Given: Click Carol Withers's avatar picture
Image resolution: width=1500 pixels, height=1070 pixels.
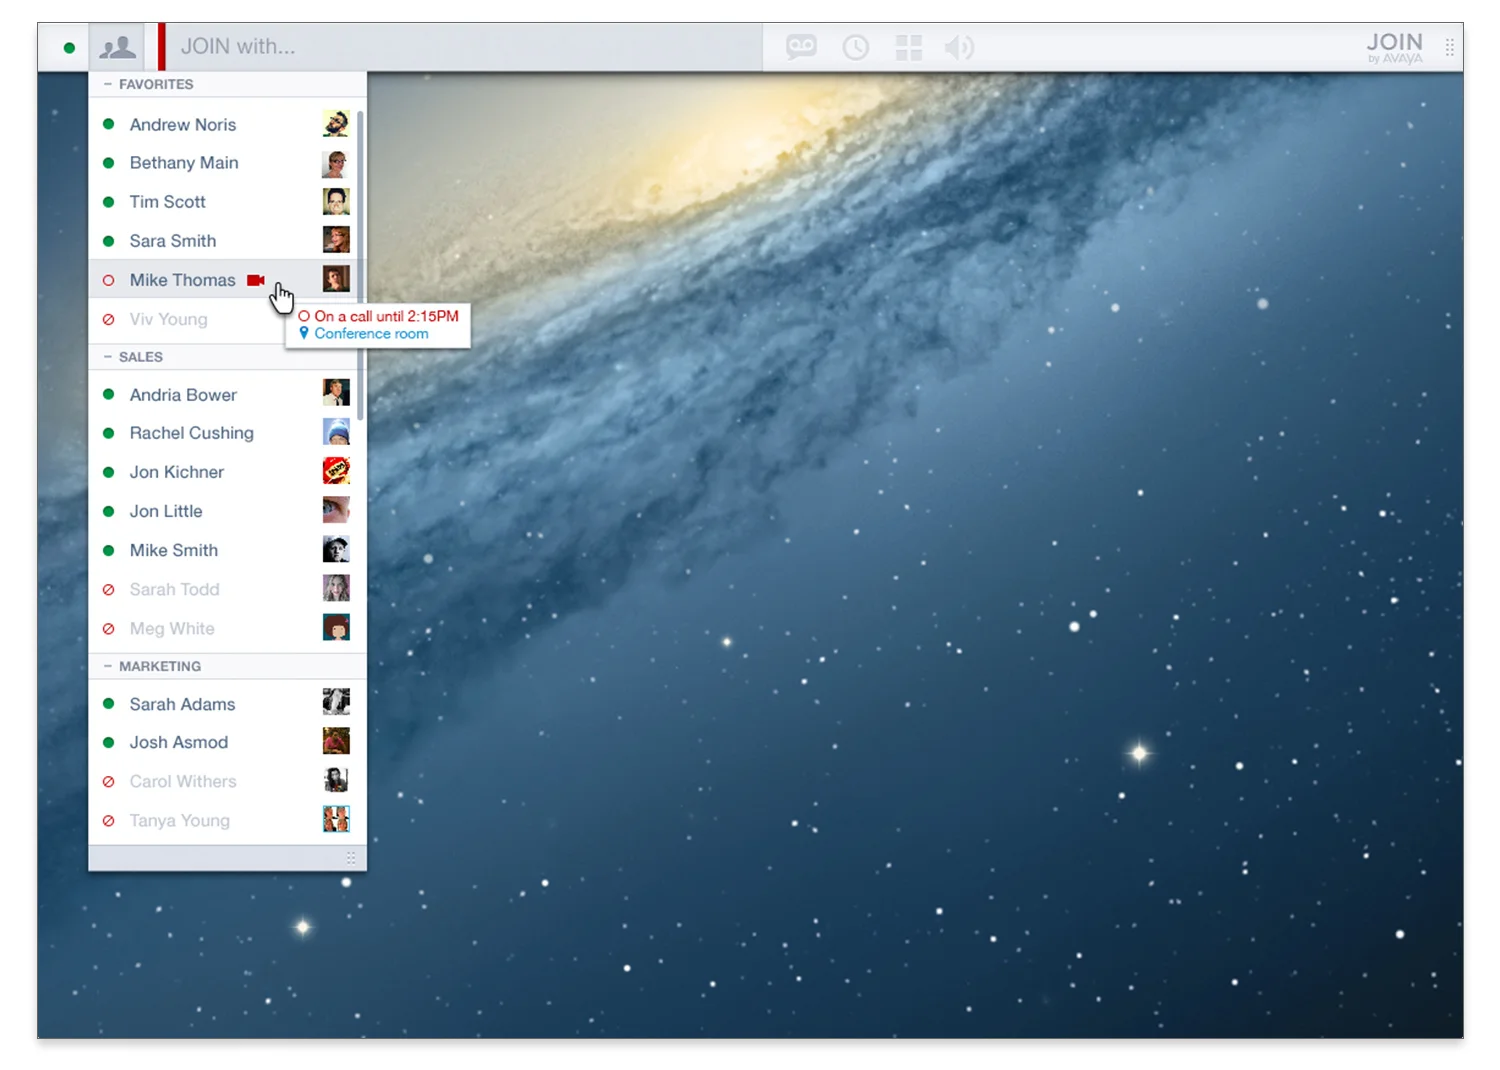Looking at the screenshot, I should click(x=336, y=780).
